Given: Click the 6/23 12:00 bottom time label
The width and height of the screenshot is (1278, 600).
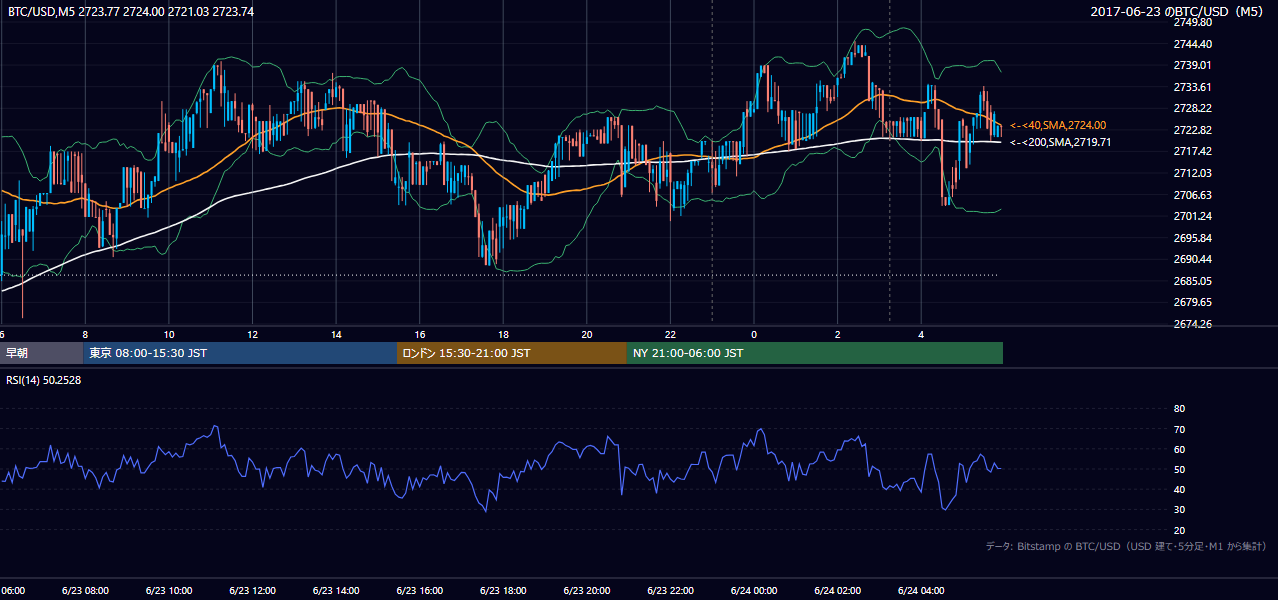Looking at the screenshot, I should pyautogui.click(x=252, y=590).
